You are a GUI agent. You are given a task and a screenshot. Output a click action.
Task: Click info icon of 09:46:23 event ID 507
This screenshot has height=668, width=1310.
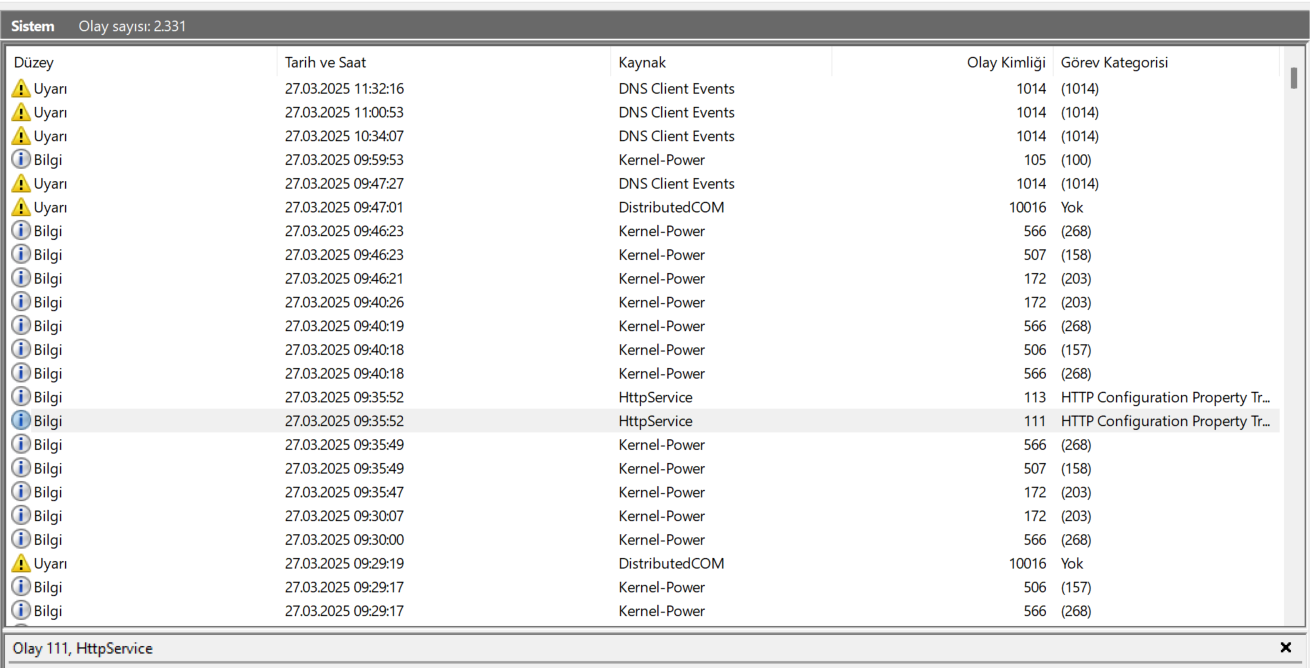click(x=21, y=255)
